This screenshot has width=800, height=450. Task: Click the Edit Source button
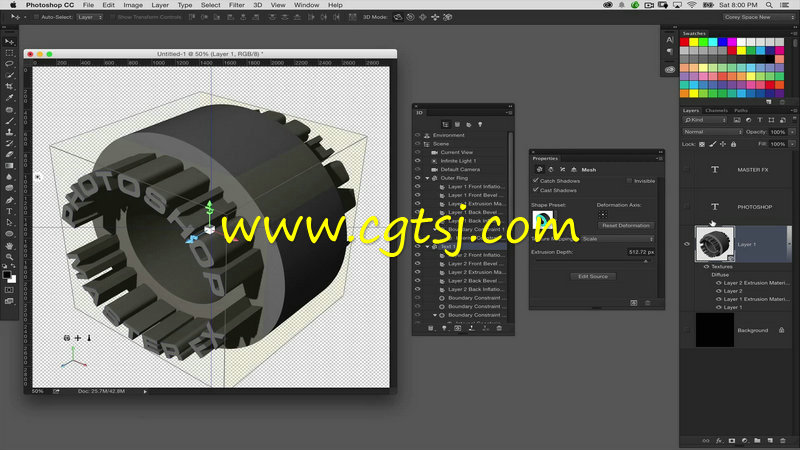click(x=593, y=276)
